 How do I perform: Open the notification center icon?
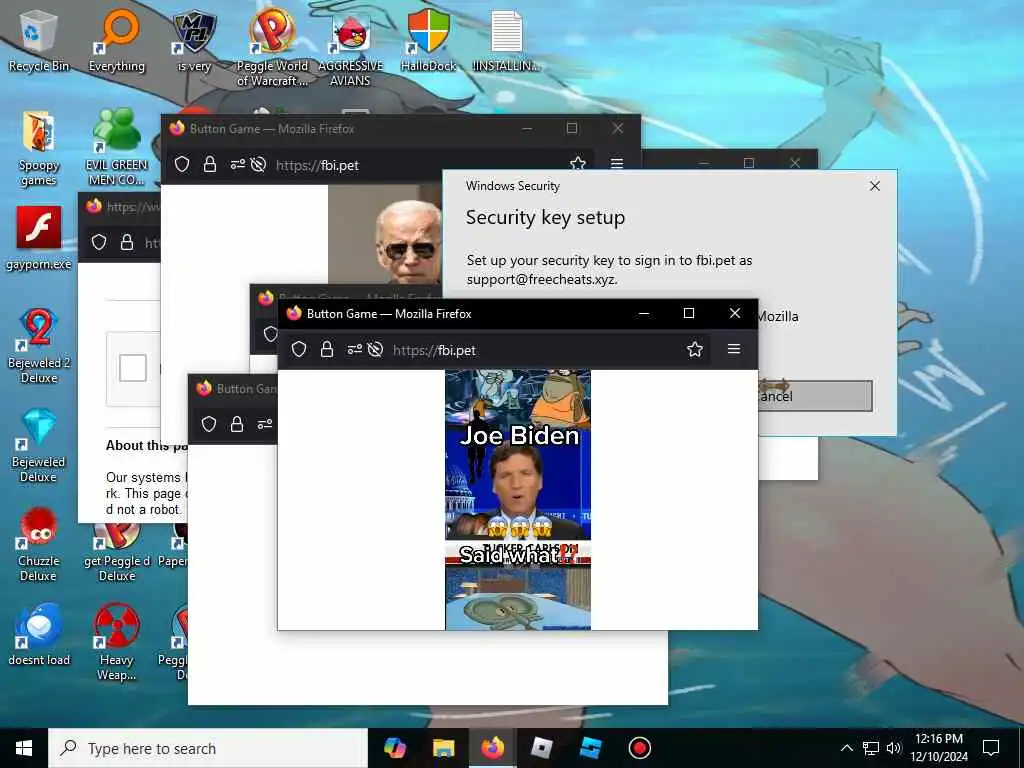coord(991,748)
